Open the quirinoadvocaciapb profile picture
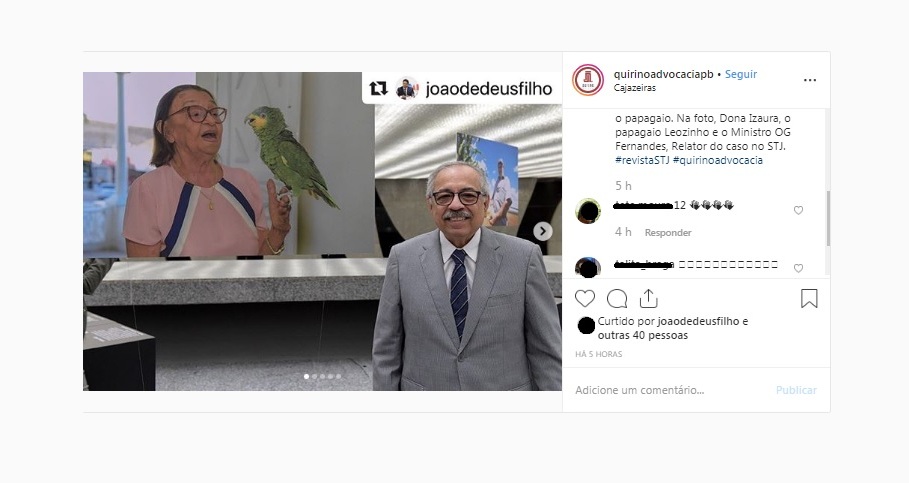Image resolution: width=909 pixels, height=483 pixels. (x=588, y=79)
